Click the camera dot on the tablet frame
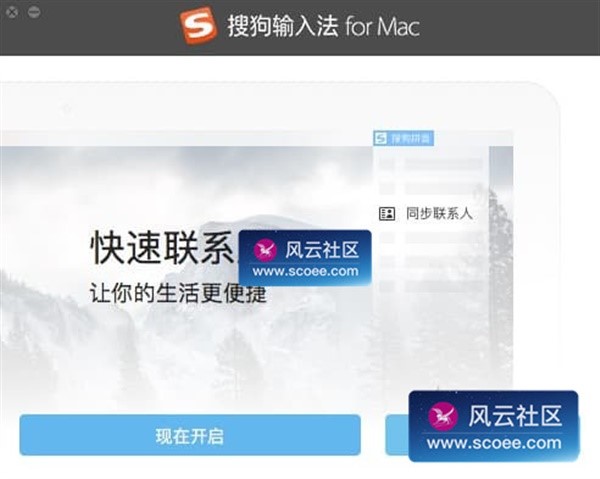The height and width of the screenshot is (479, 600). [x=67, y=109]
